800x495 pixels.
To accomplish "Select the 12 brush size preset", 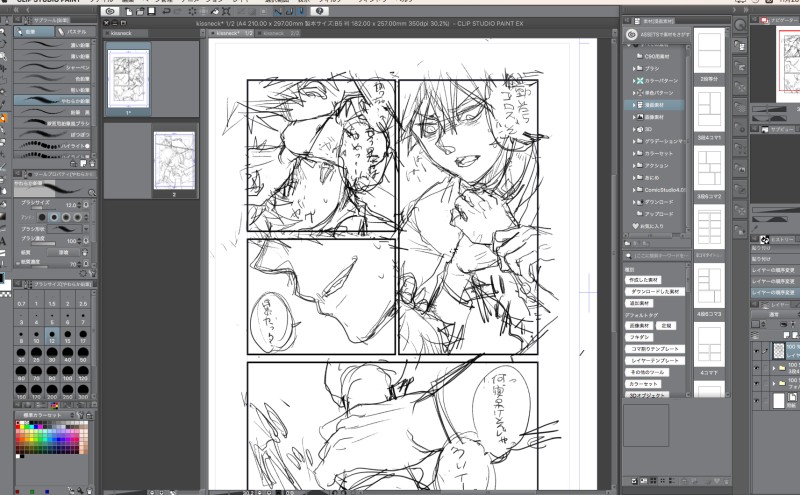I will click(x=52, y=336).
